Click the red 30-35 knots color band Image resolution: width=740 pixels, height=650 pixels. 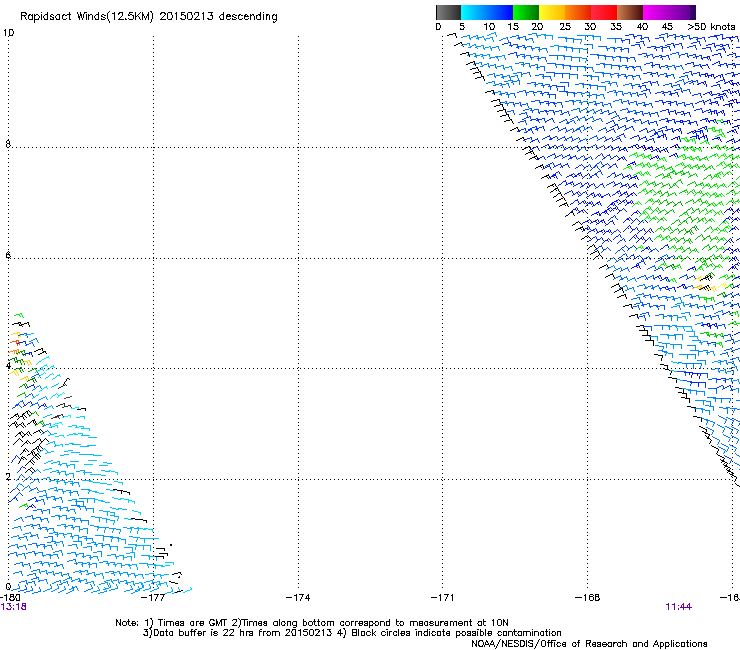coord(604,12)
